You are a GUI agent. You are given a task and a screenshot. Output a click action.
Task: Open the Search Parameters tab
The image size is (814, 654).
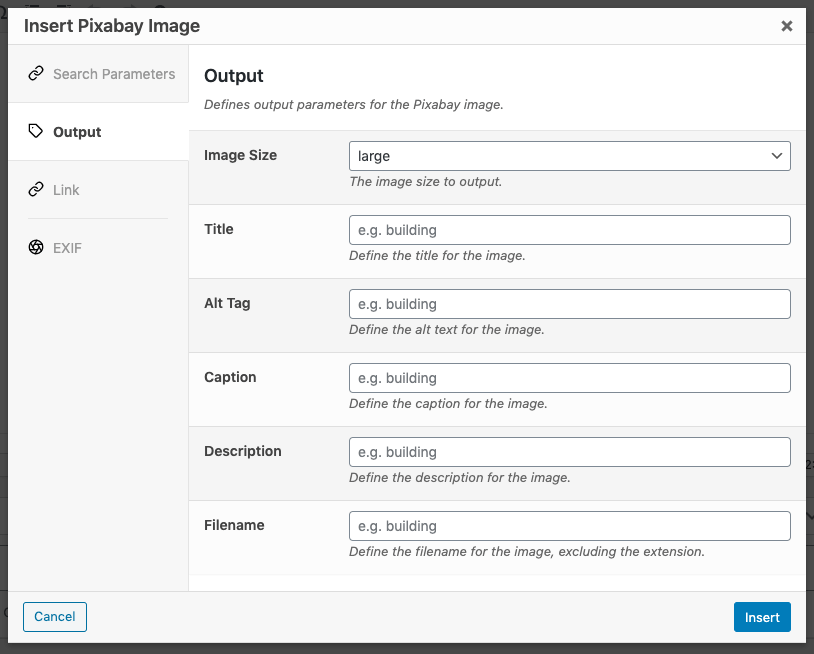coord(98,74)
